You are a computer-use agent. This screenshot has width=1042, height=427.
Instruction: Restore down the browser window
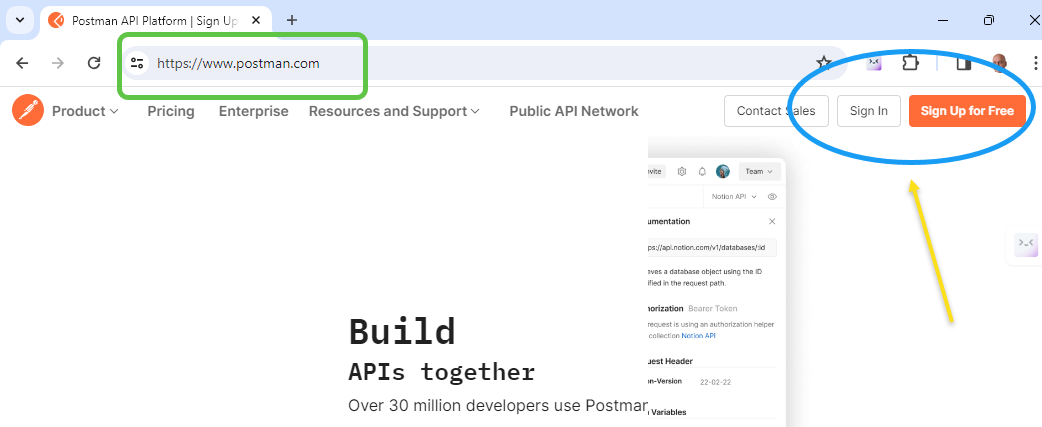click(x=989, y=20)
